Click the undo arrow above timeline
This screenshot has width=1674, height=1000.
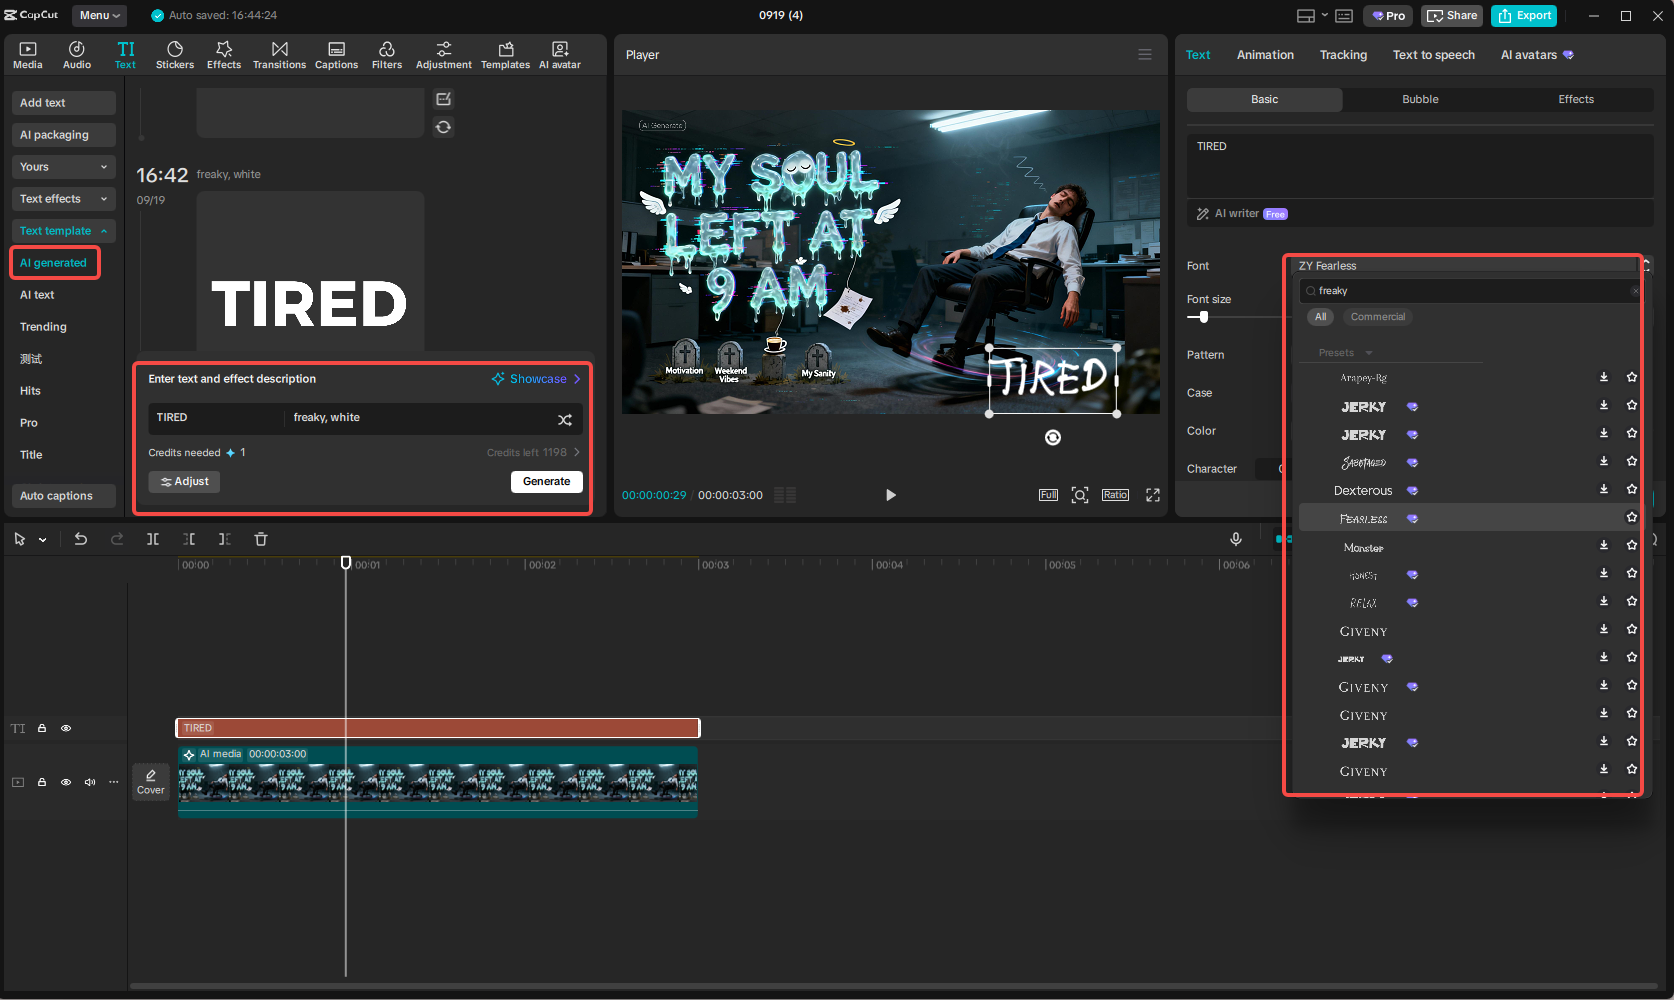81,539
